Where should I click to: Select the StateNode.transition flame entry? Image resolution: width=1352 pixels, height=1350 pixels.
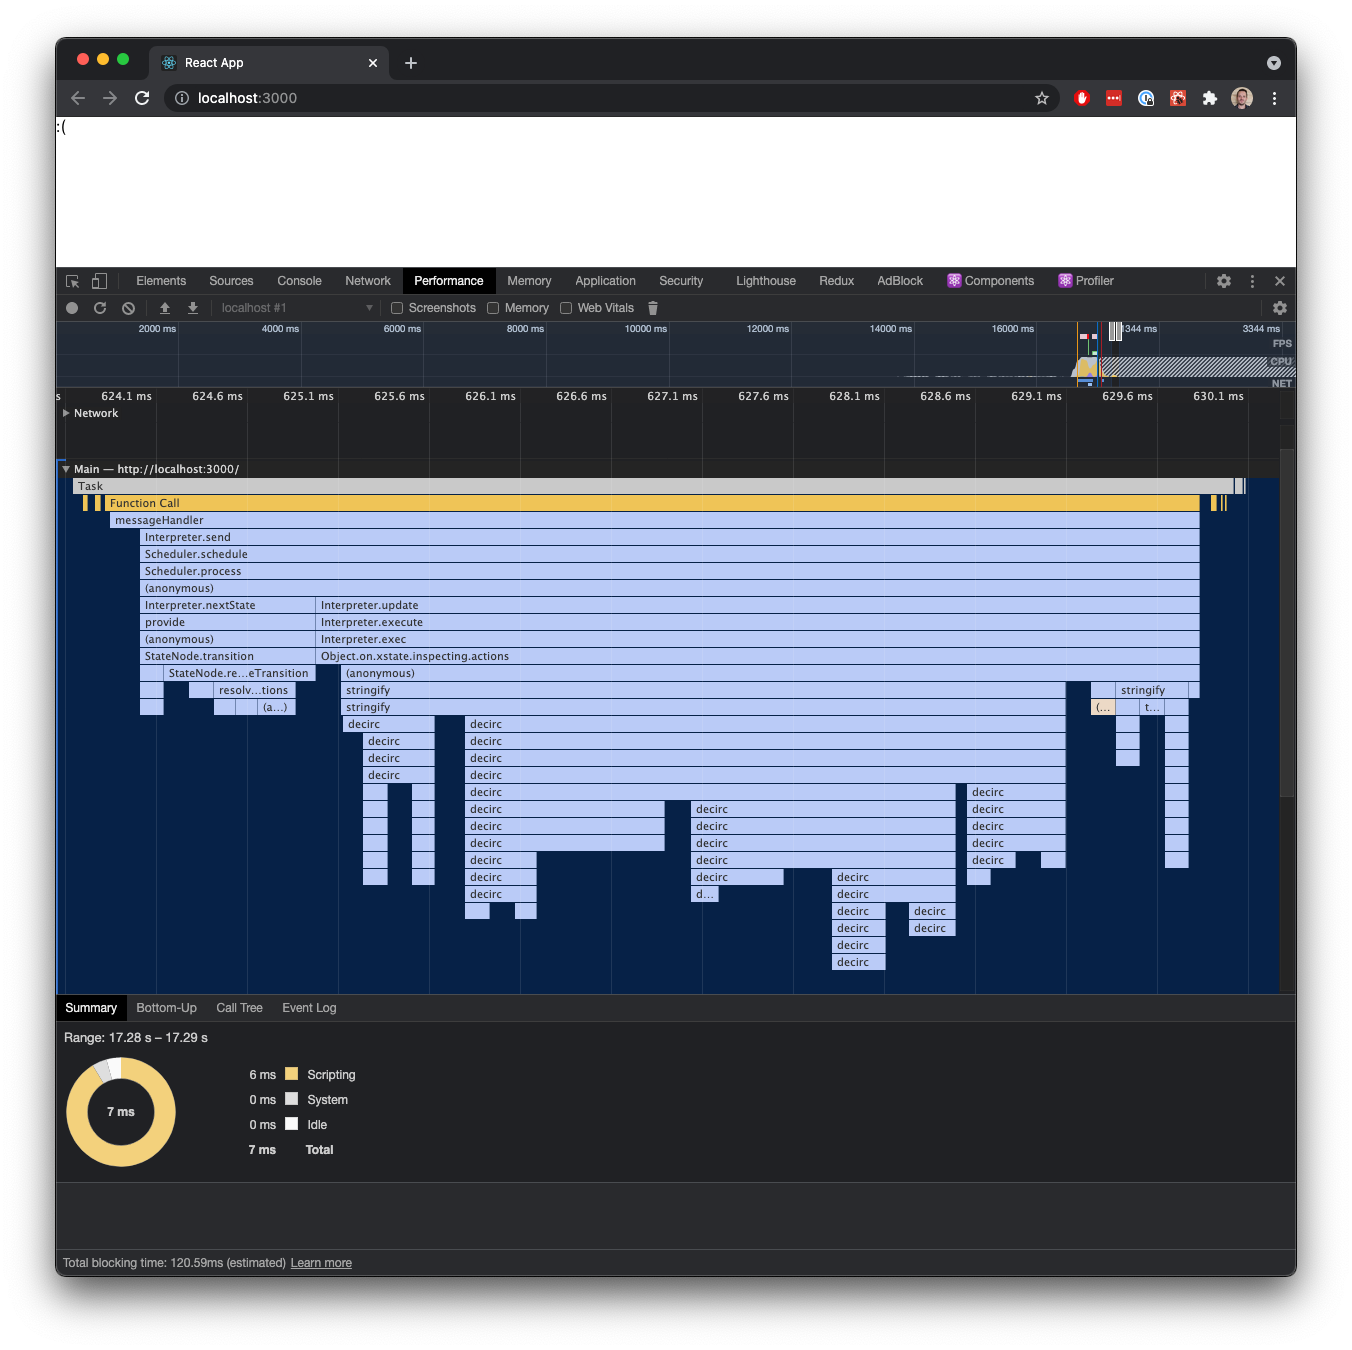pyautogui.click(x=228, y=656)
